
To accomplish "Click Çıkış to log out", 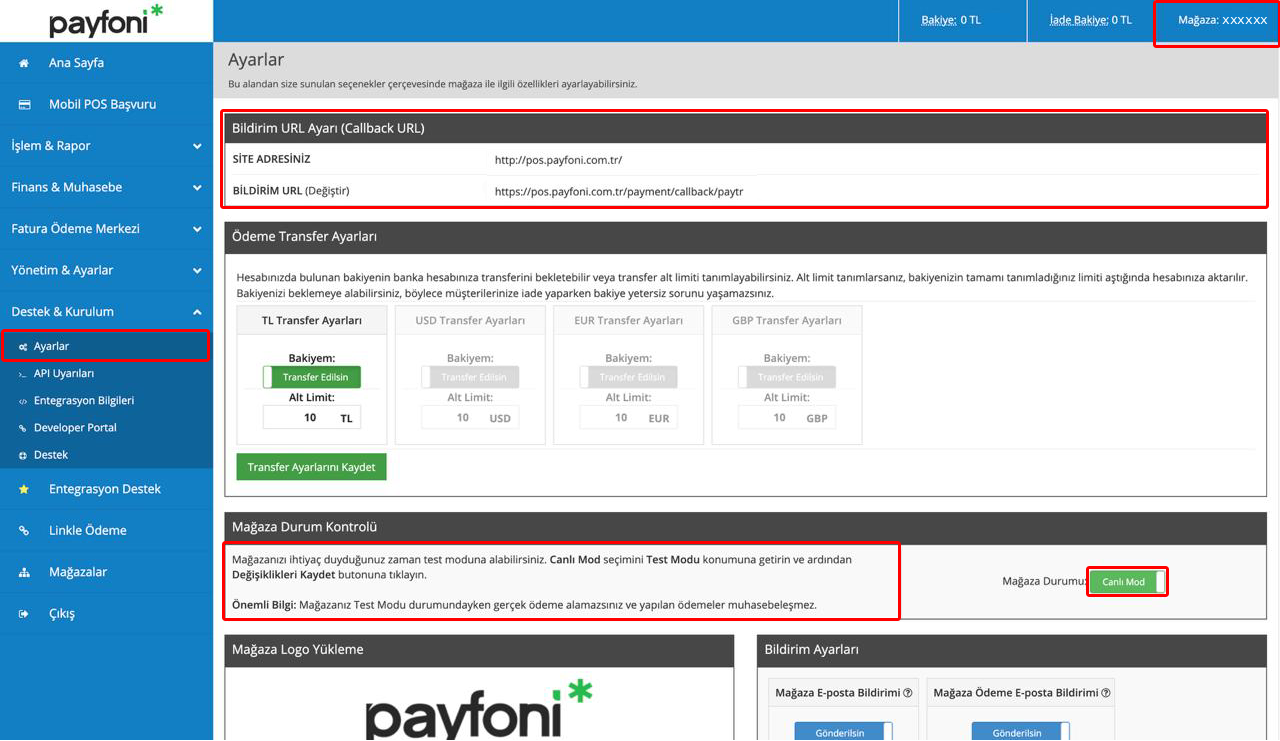I will [x=106, y=614].
